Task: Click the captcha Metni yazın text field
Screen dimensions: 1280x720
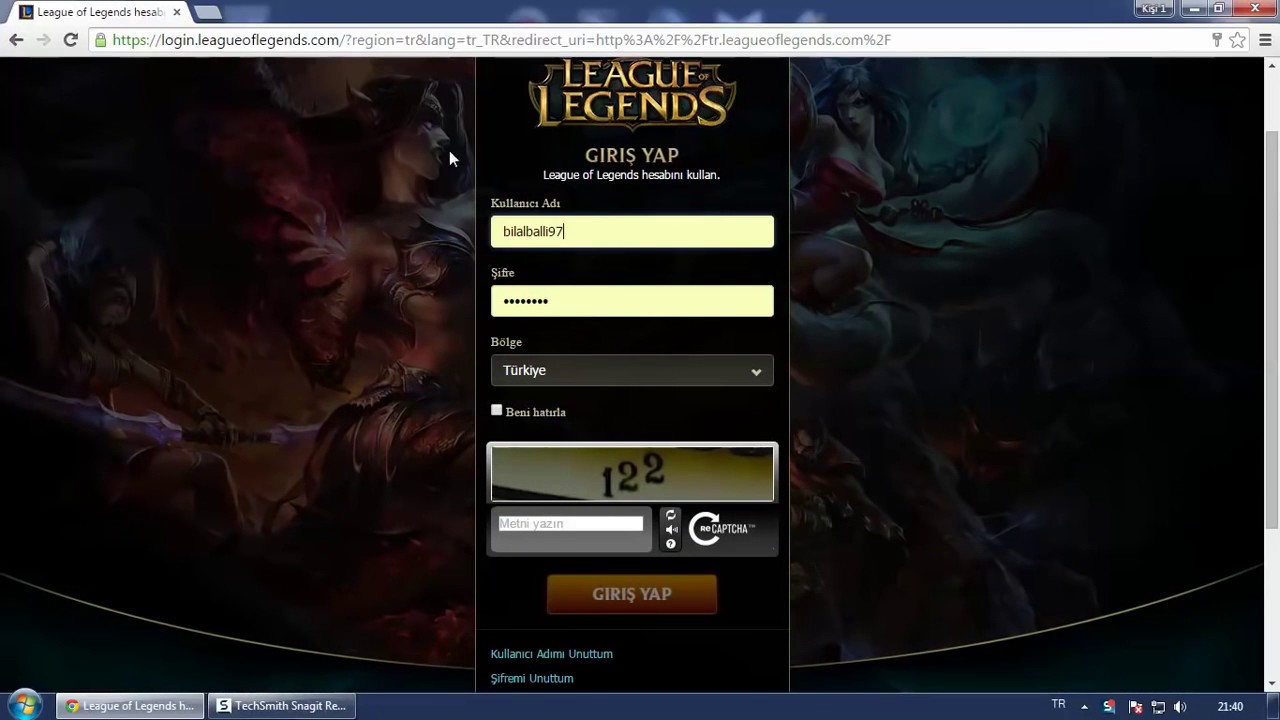Action: (571, 524)
